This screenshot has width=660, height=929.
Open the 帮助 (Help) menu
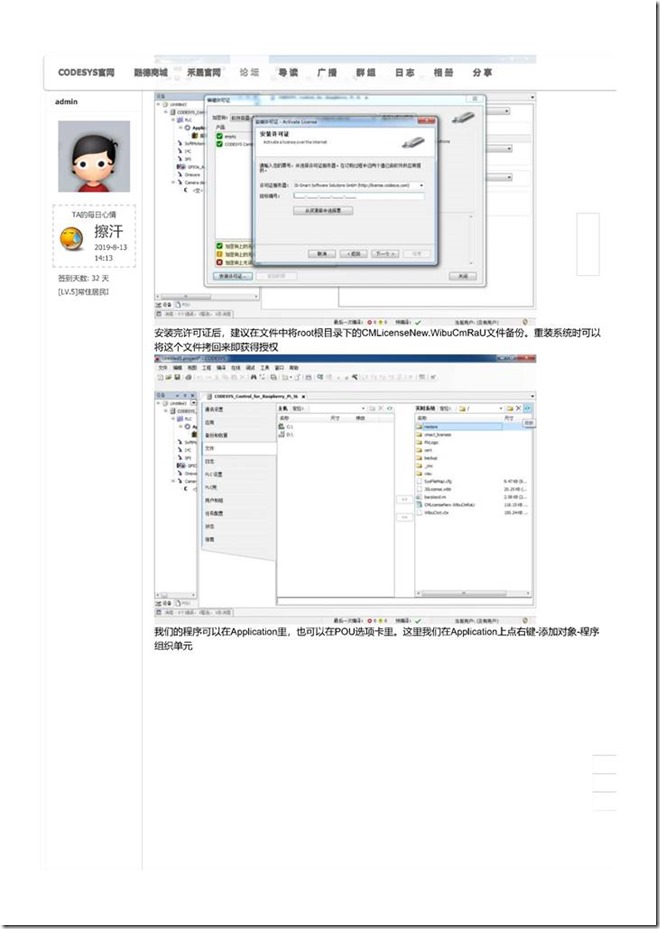[x=294, y=368]
